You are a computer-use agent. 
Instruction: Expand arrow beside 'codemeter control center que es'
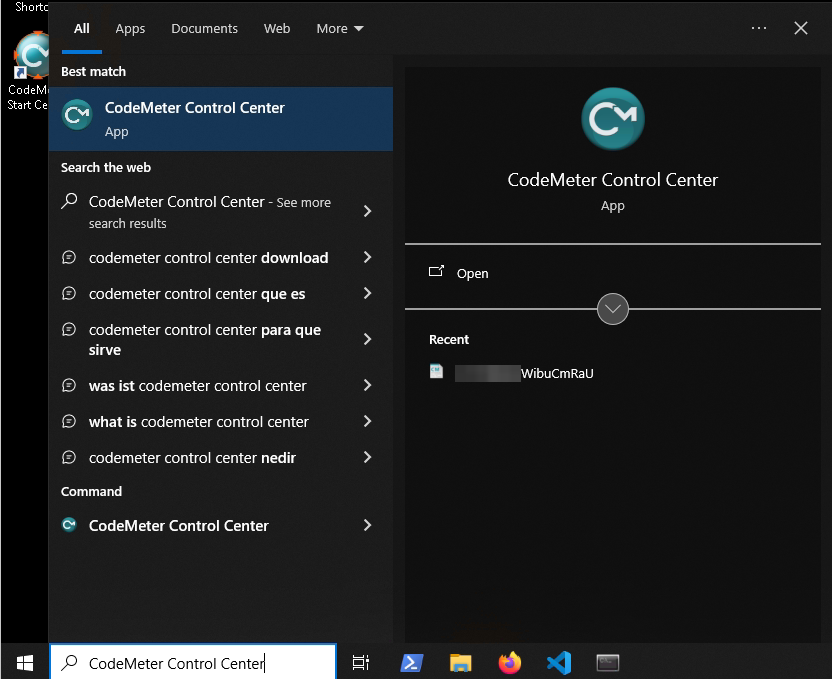[368, 293]
